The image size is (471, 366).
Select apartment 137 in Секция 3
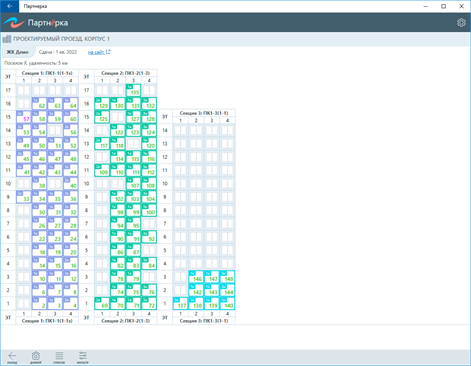point(180,304)
